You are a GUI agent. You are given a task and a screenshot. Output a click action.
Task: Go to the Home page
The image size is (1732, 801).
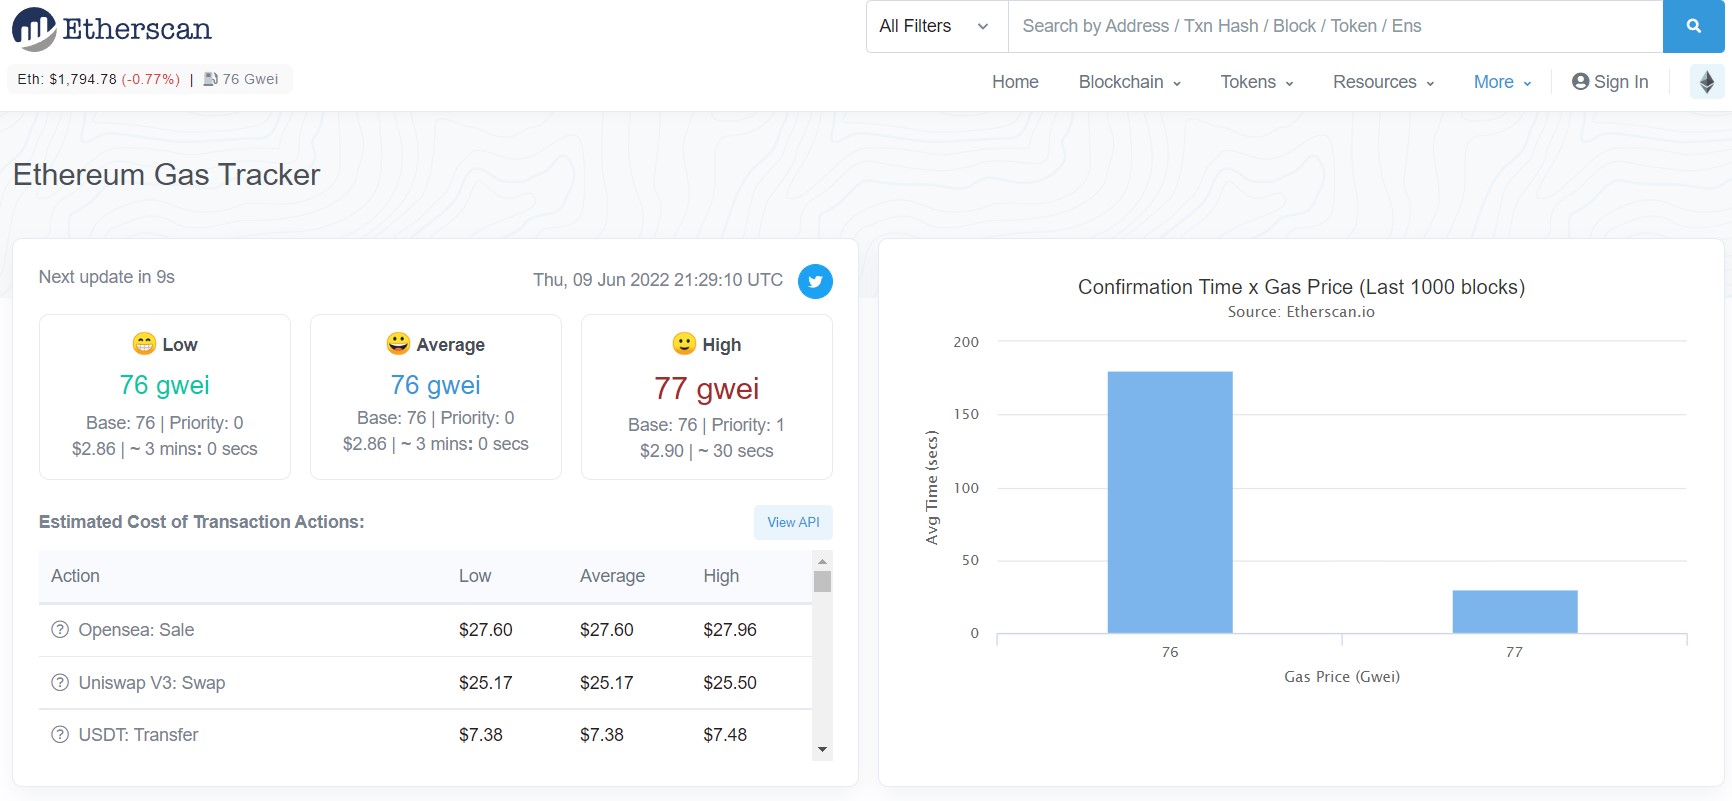(x=1015, y=82)
